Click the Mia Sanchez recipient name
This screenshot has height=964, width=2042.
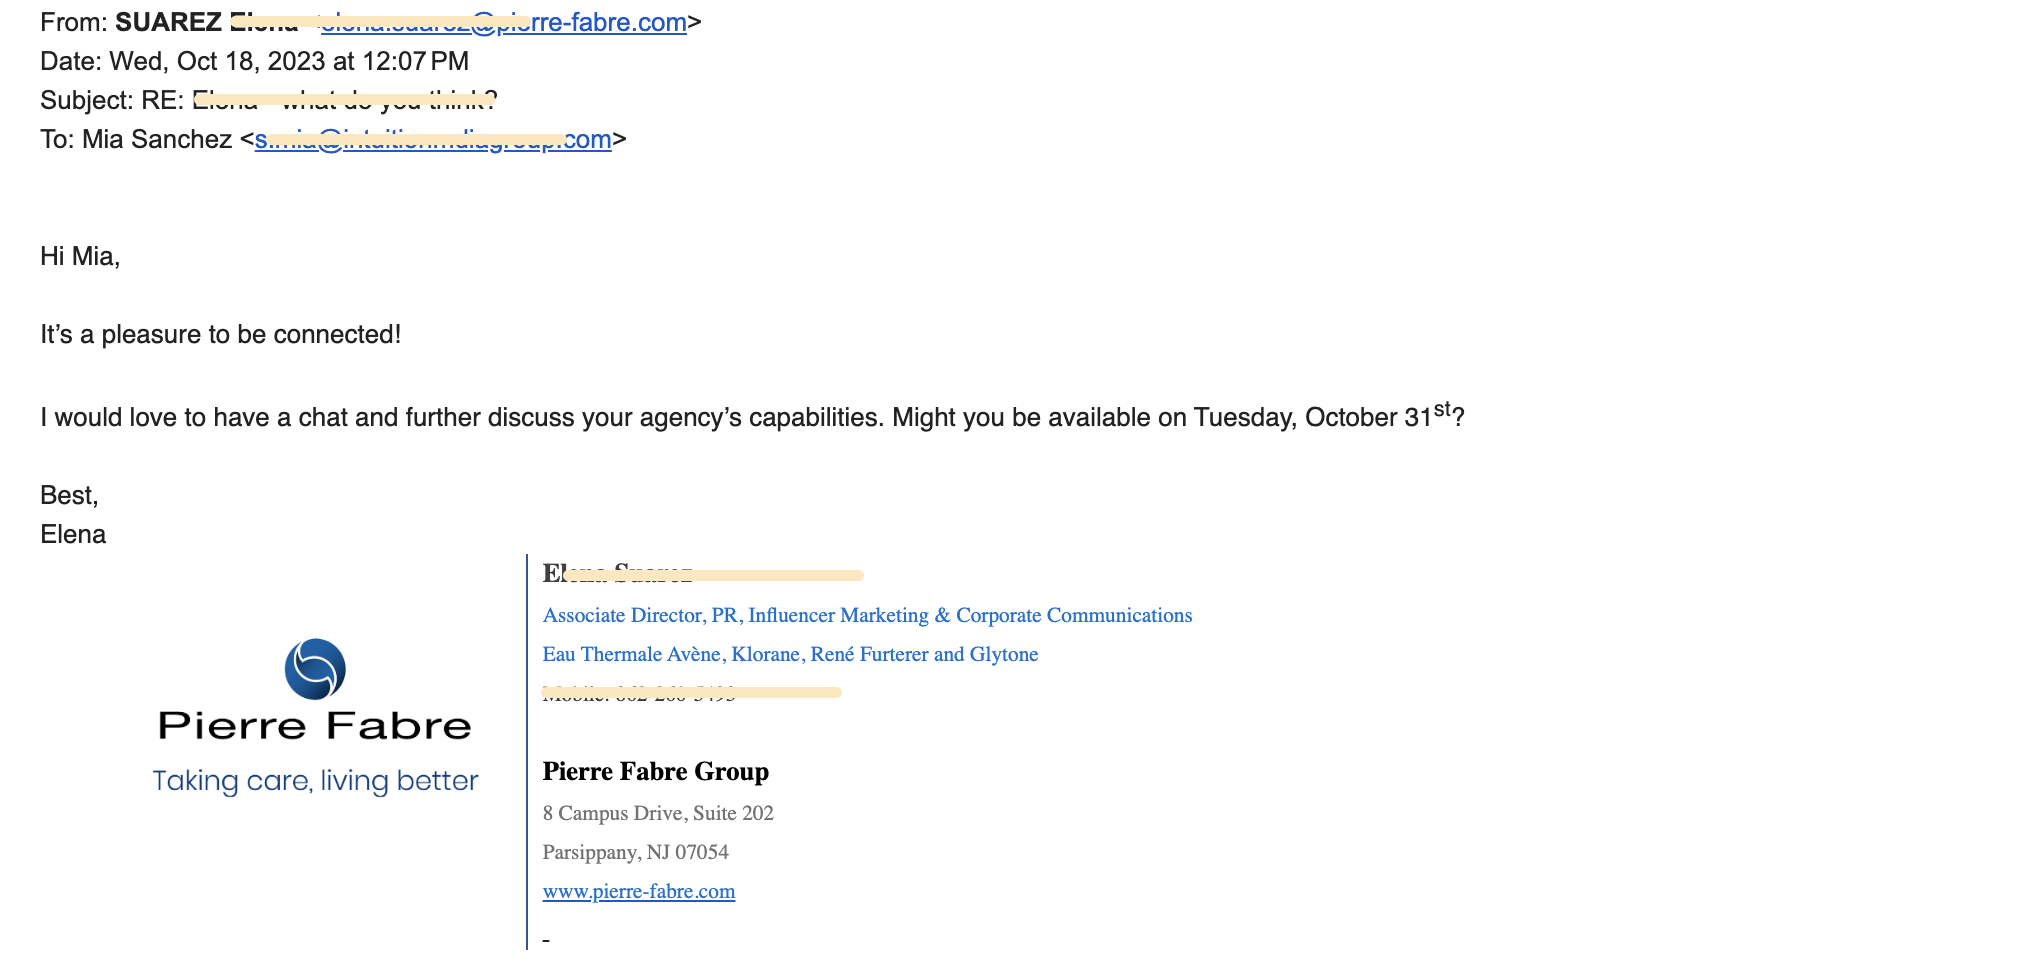pyautogui.click(x=157, y=139)
